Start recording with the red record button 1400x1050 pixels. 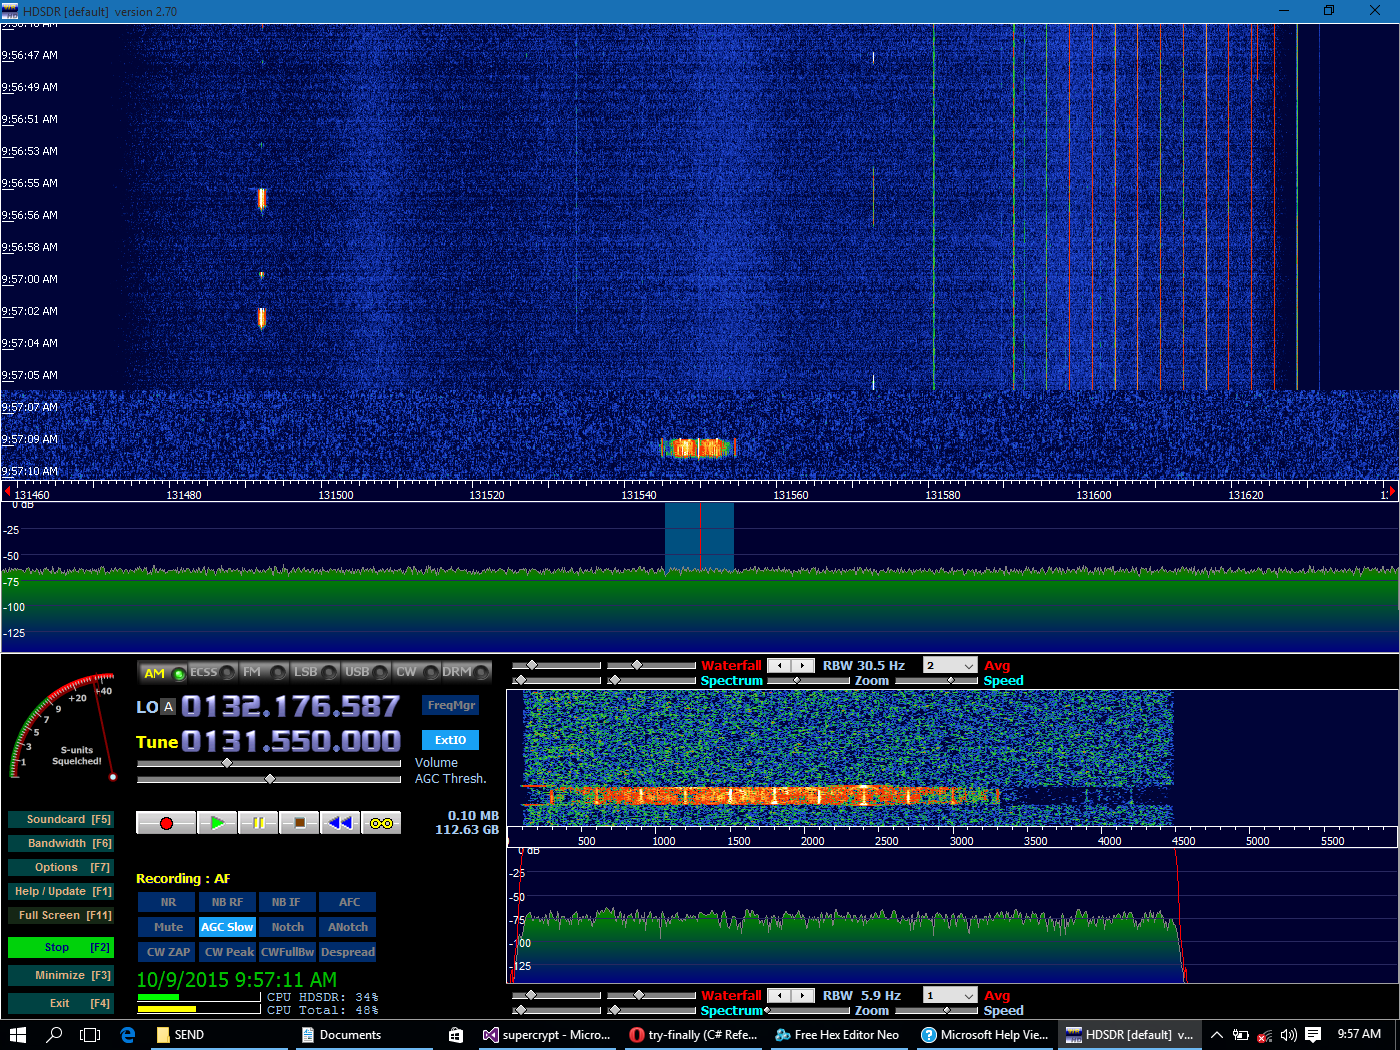tap(166, 822)
